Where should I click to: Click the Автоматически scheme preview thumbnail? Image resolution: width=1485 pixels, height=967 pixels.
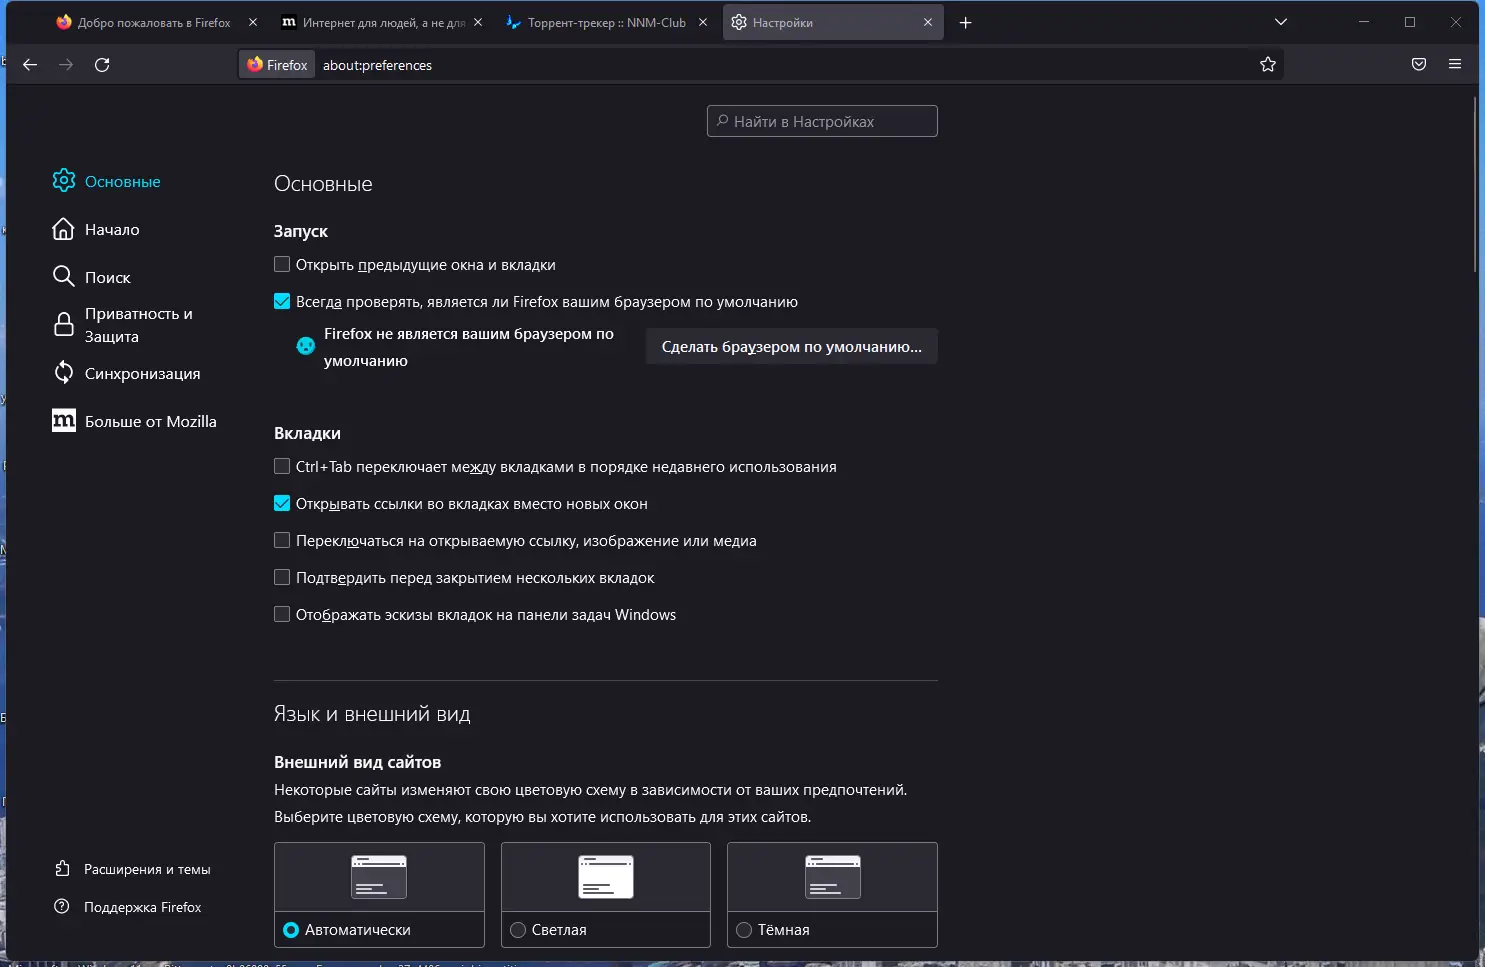[x=379, y=877]
